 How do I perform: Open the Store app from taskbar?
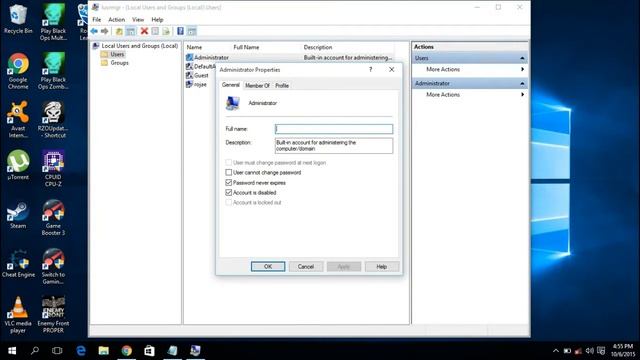click(x=149, y=350)
